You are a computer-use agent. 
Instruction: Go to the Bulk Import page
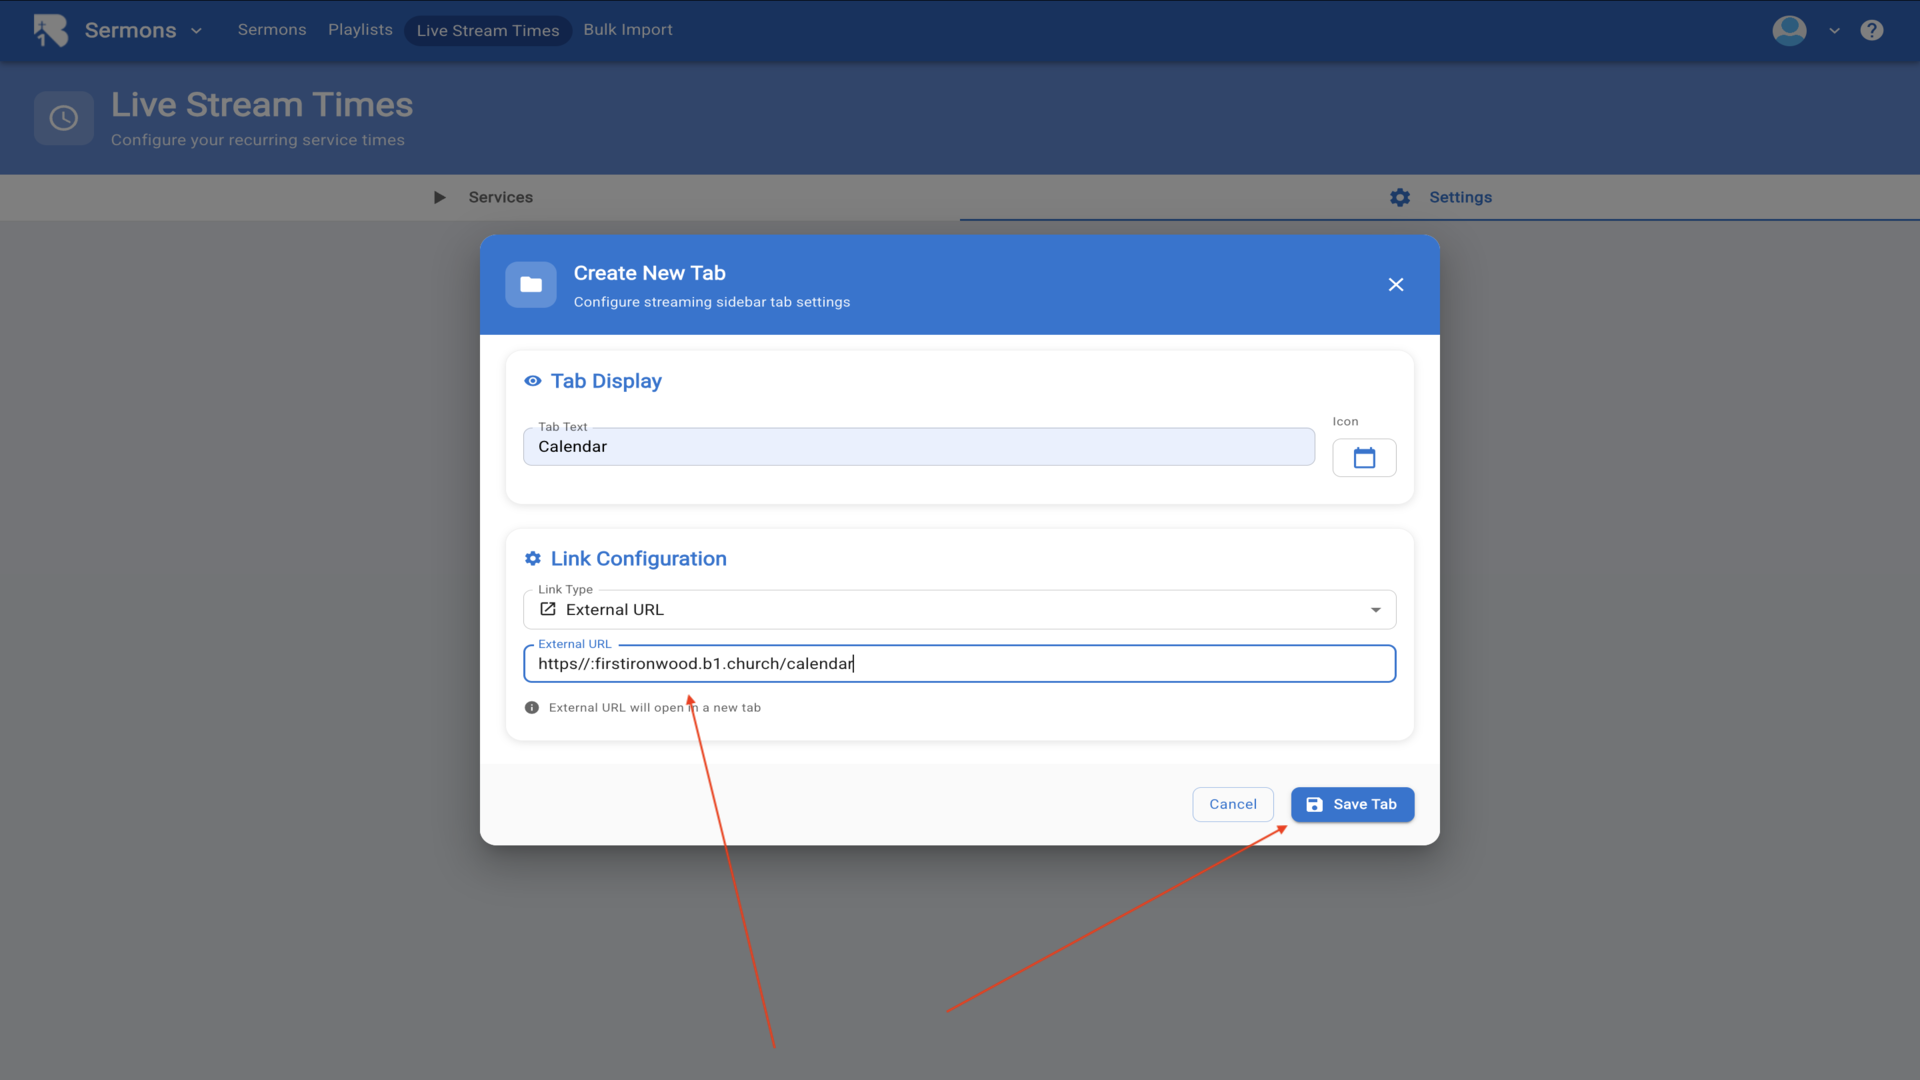(x=627, y=30)
